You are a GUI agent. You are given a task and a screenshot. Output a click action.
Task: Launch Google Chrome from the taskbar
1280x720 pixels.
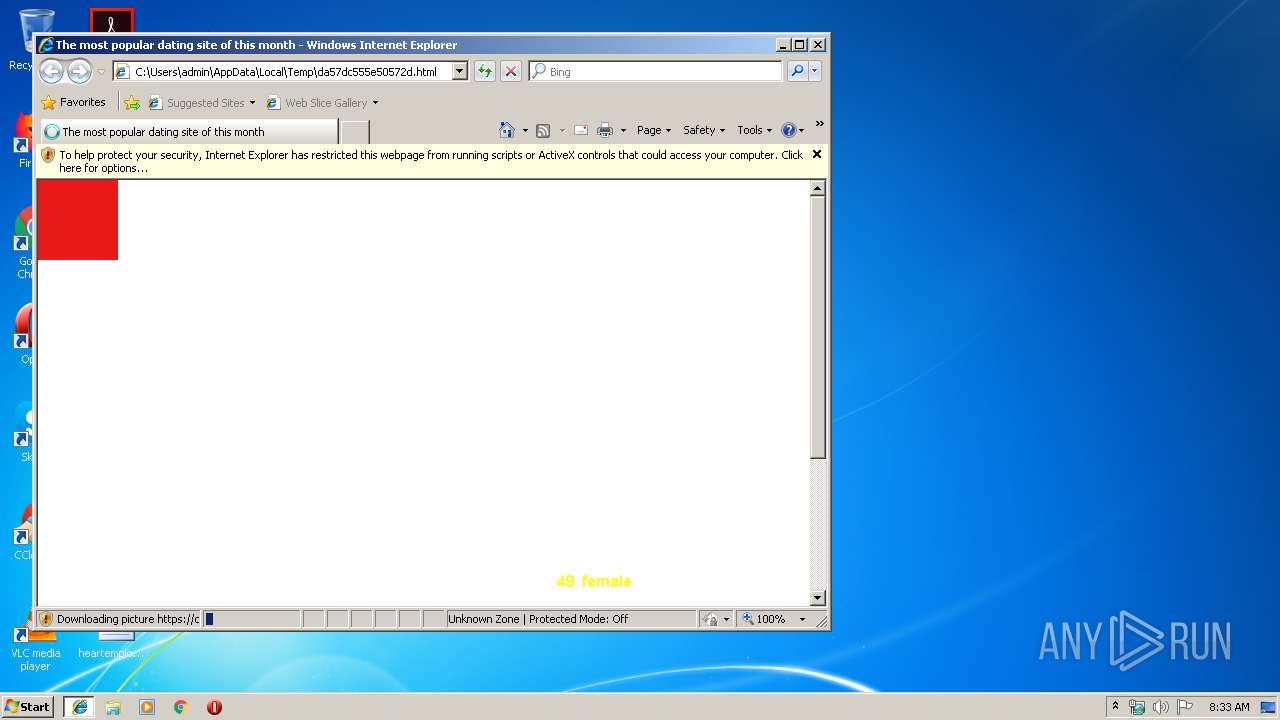pos(181,706)
